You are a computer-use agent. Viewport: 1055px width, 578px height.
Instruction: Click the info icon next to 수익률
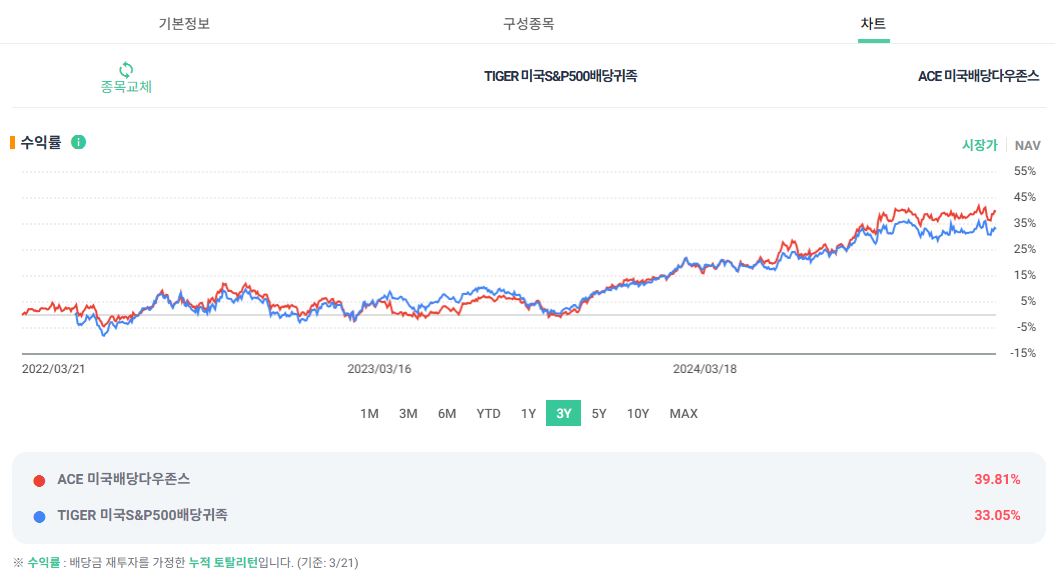point(79,142)
